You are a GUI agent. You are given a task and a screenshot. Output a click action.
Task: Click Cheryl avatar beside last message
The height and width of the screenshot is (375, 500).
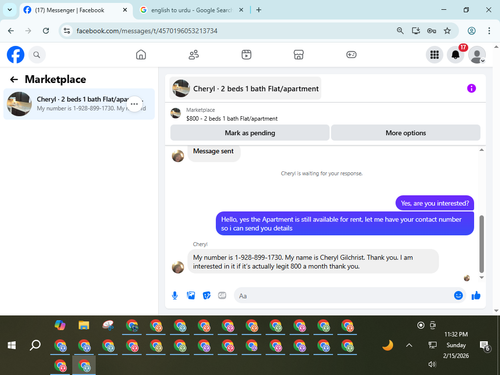178,267
